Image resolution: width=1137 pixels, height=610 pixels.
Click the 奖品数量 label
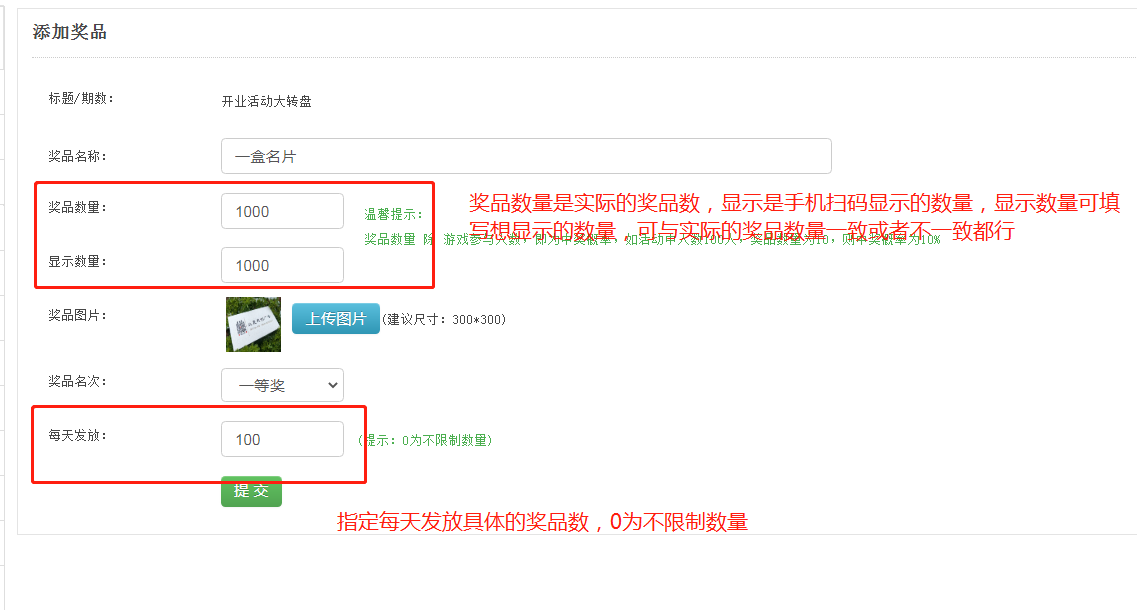tap(77, 207)
